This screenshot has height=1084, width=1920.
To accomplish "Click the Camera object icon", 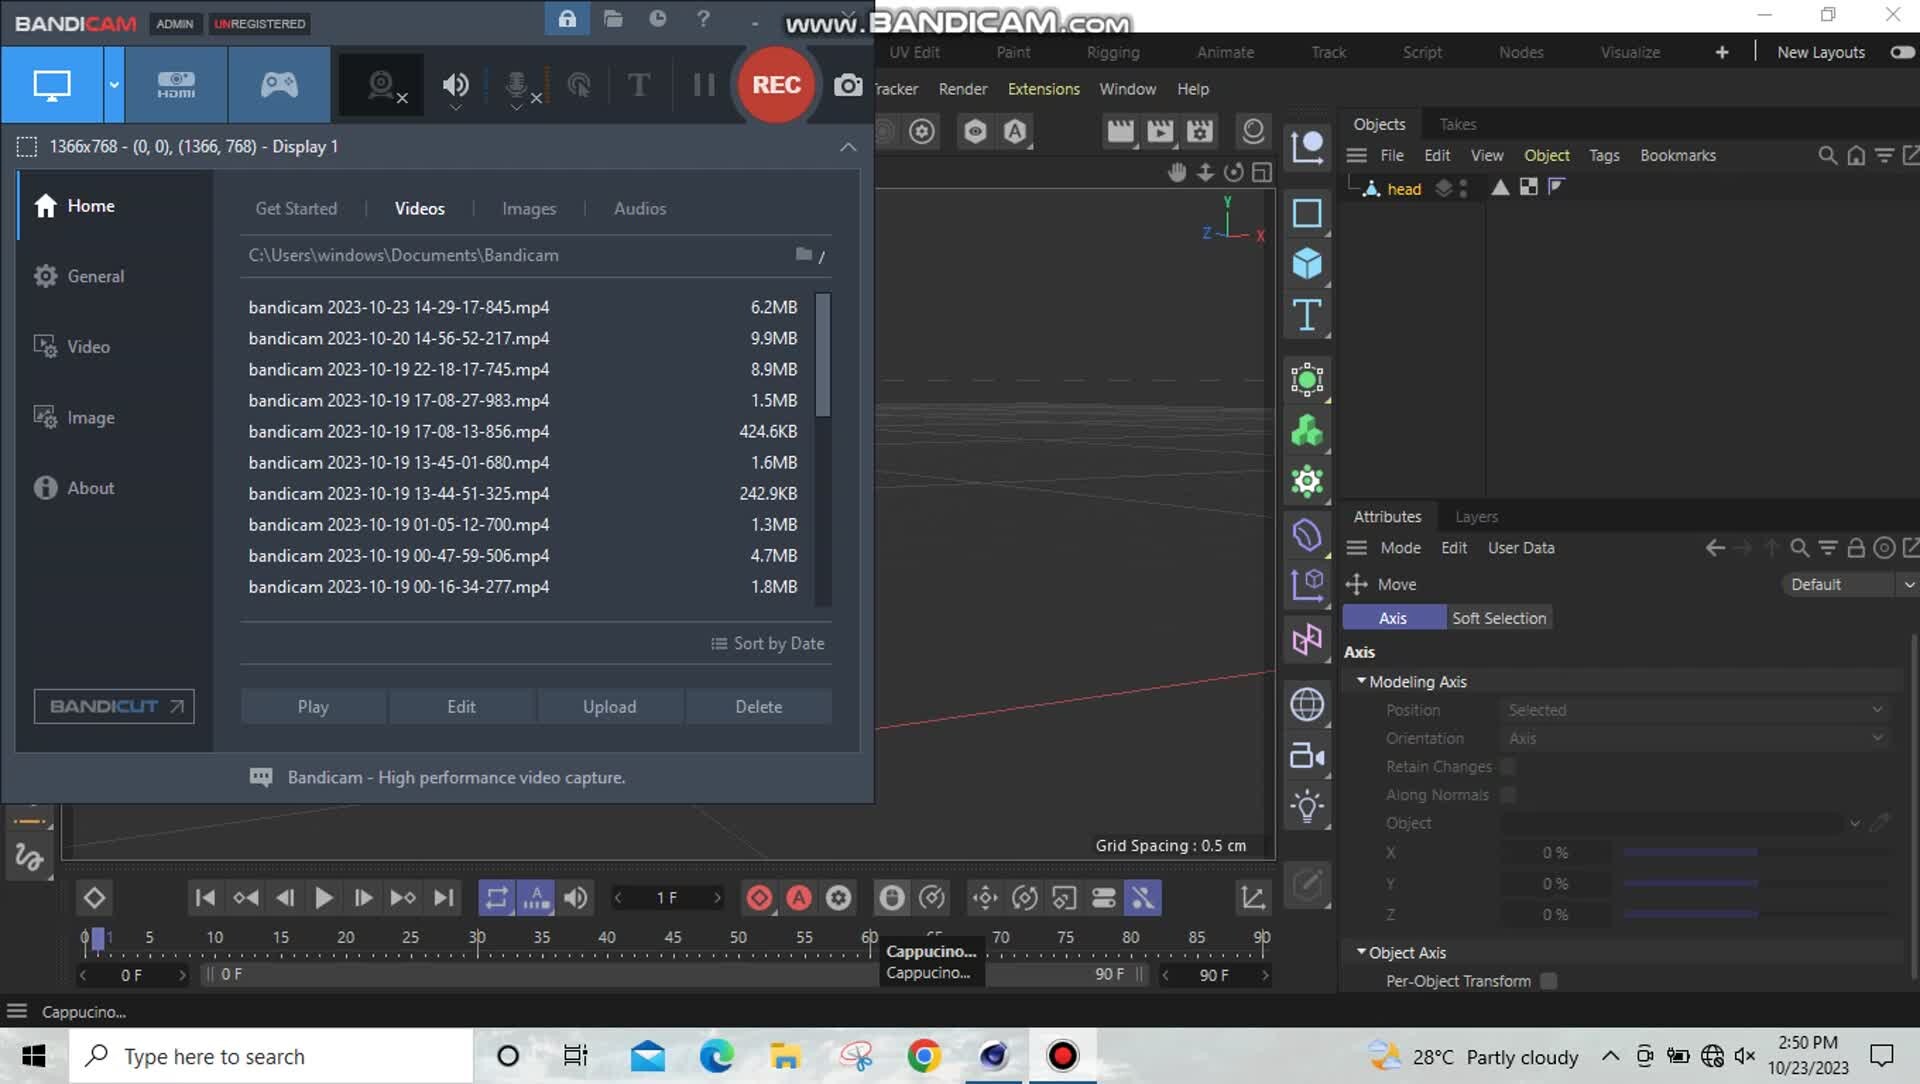I will point(1307,756).
